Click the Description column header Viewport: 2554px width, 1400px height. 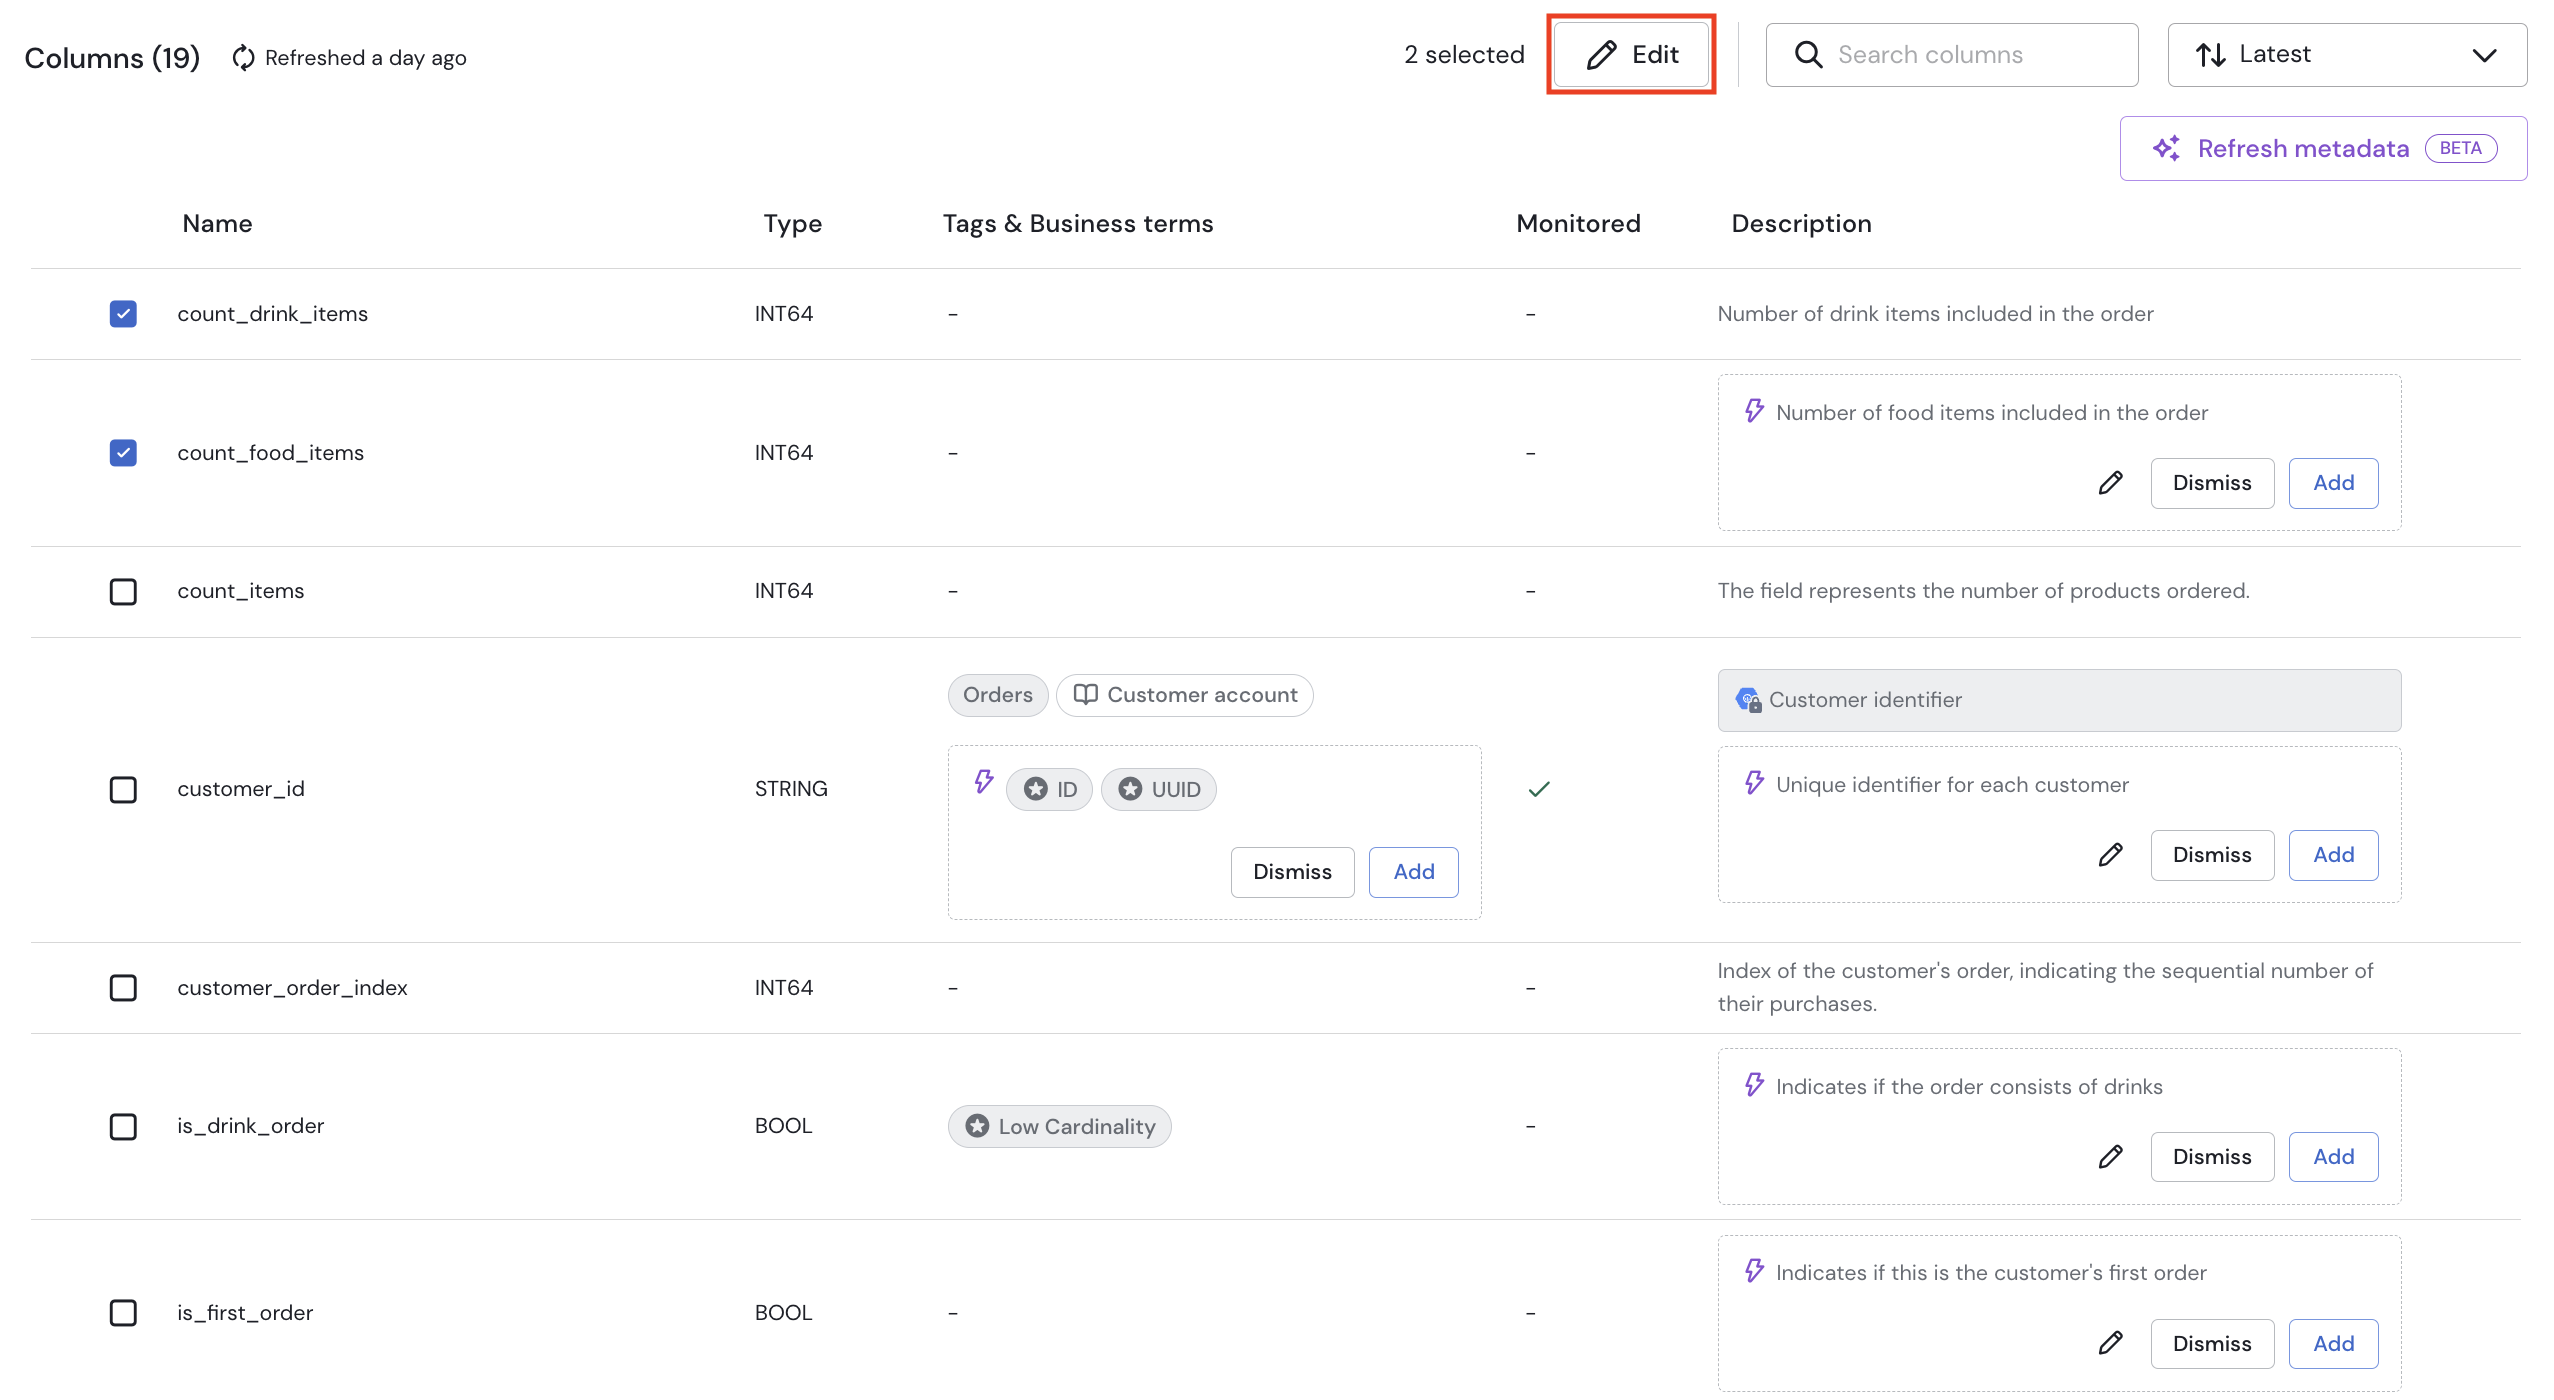(x=1801, y=224)
